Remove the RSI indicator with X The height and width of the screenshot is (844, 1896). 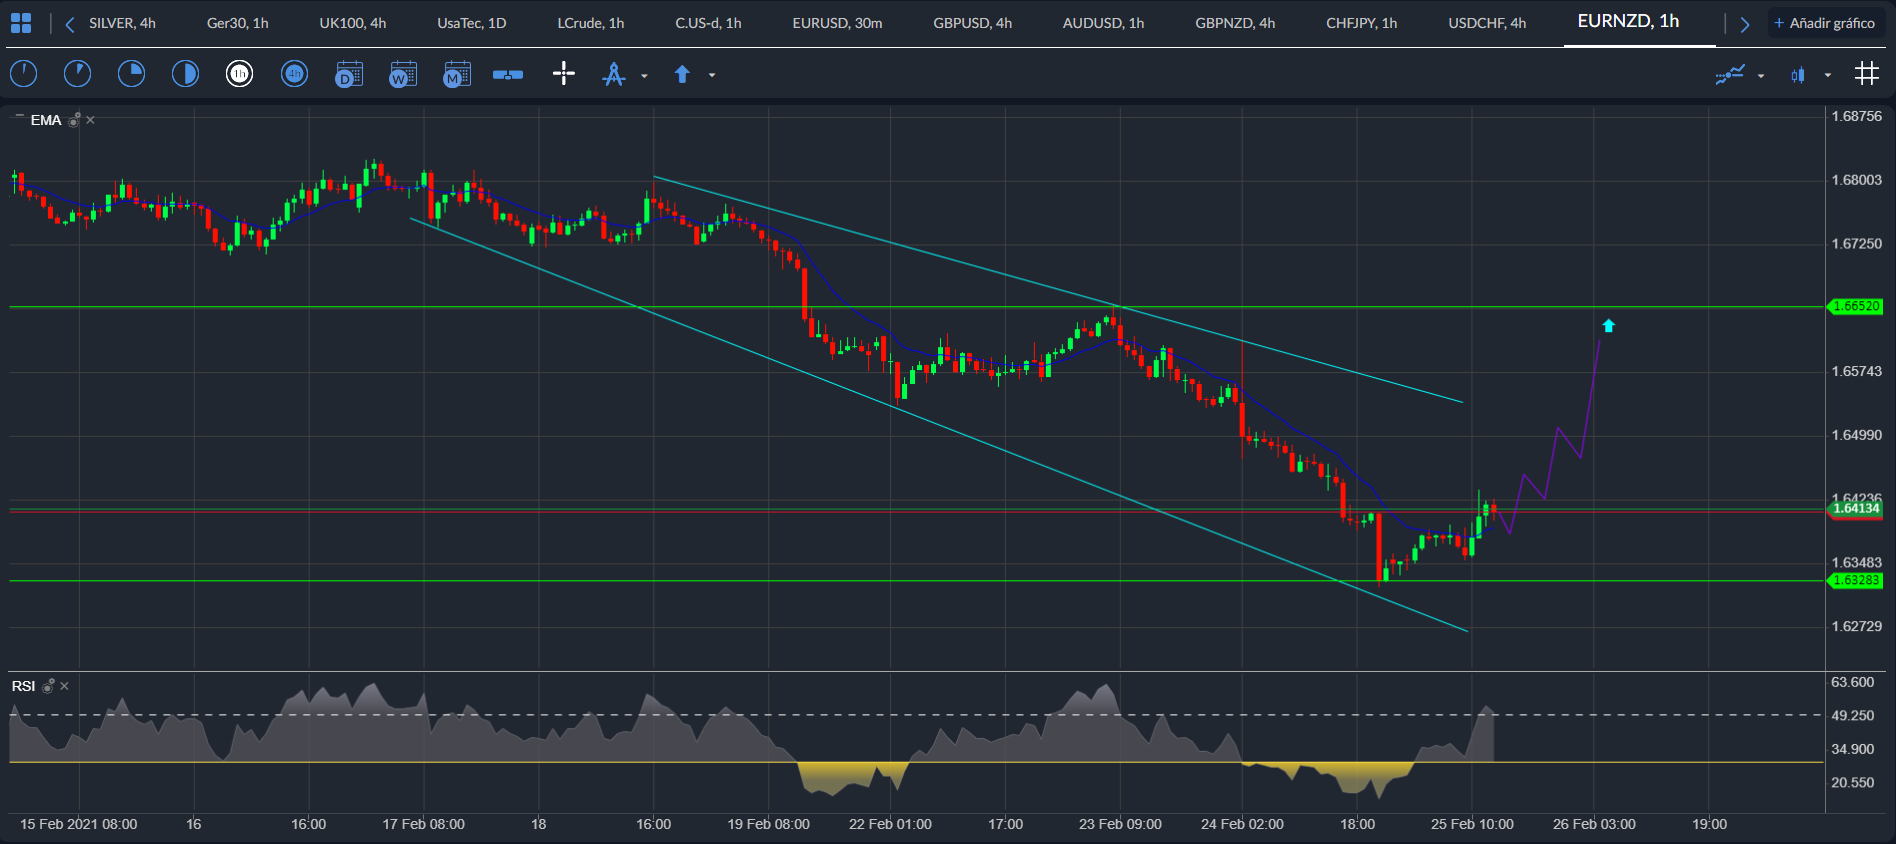[64, 686]
